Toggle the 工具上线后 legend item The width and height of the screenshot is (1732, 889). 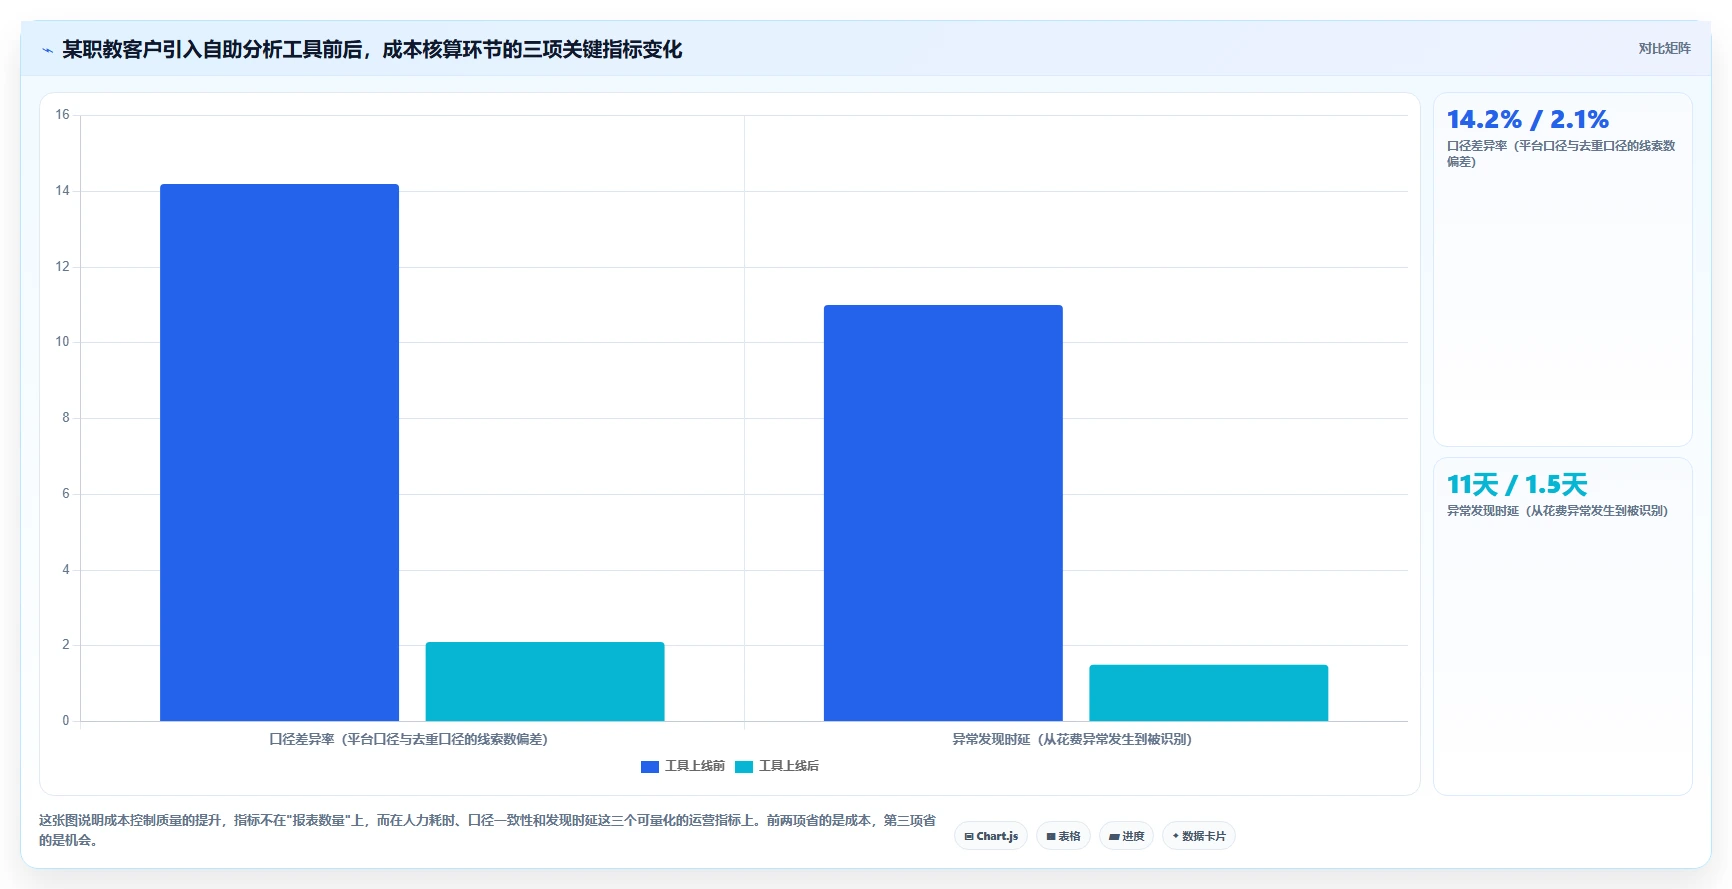tap(777, 766)
